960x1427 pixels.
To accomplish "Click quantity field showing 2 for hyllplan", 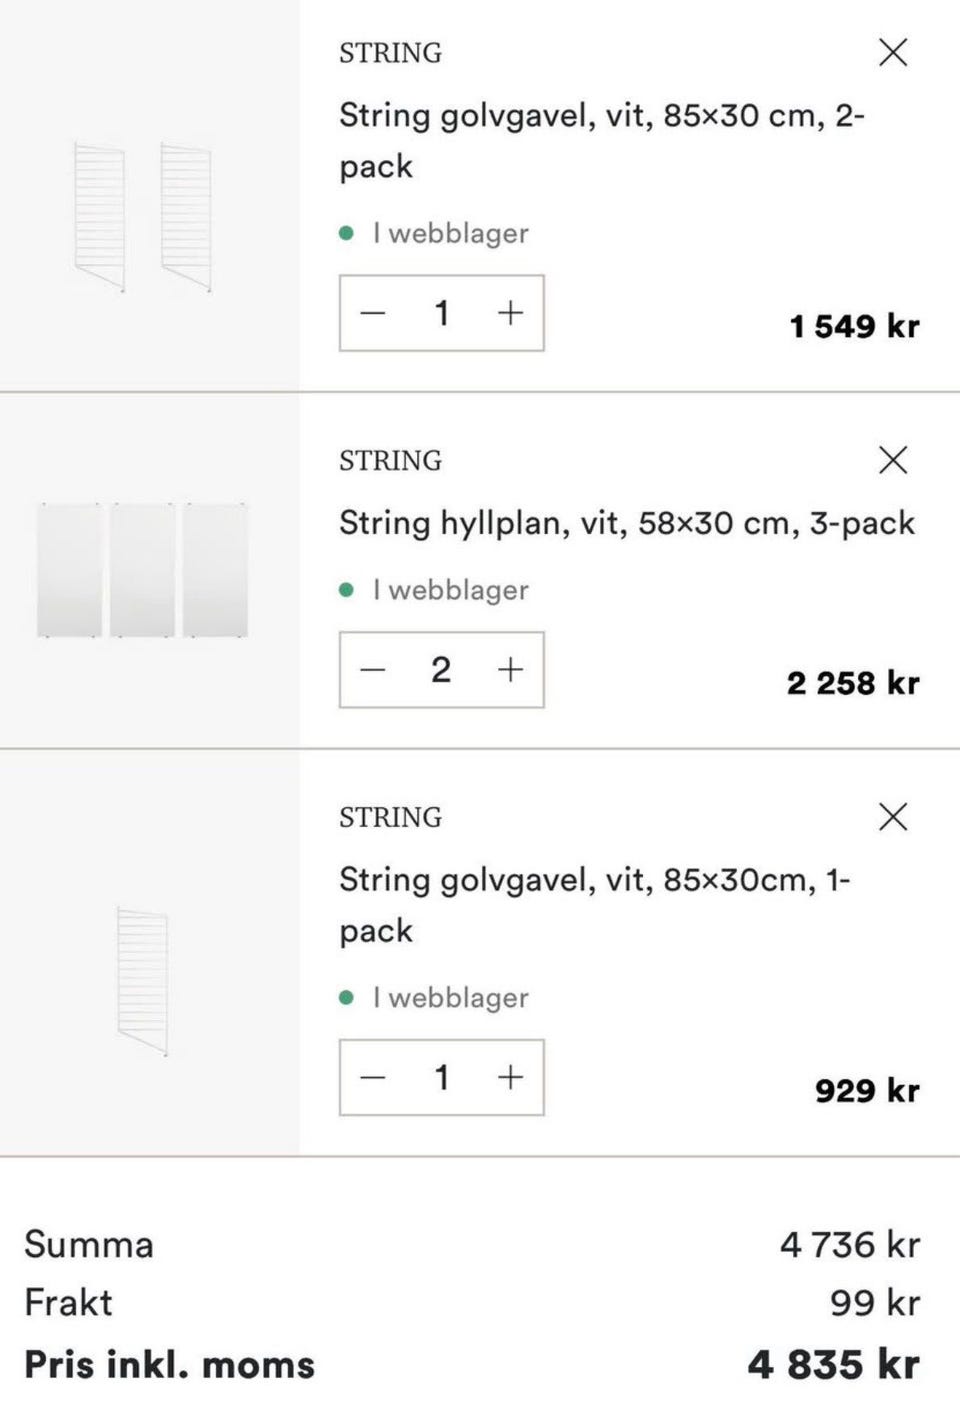I will [441, 670].
